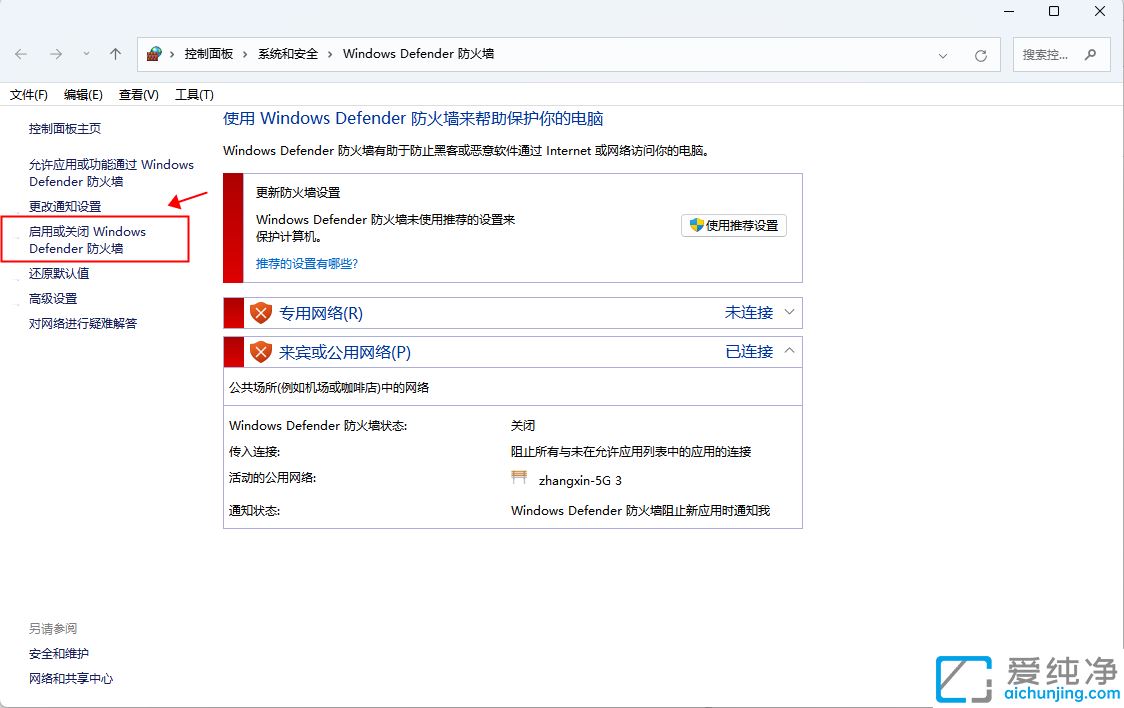The height and width of the screenshot is (708, 1124).
Task: Open the 文件(F) menu
Action: (29, 95)
